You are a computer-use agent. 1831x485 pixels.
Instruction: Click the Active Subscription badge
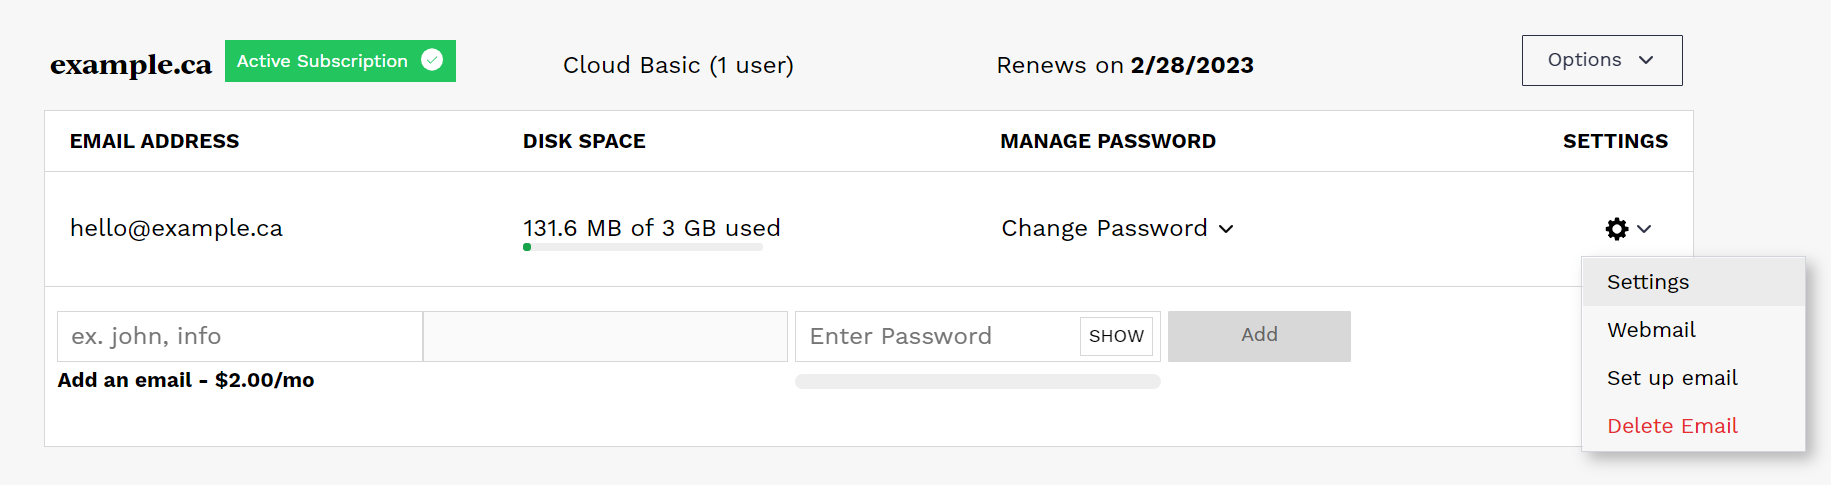coord(340,61)
